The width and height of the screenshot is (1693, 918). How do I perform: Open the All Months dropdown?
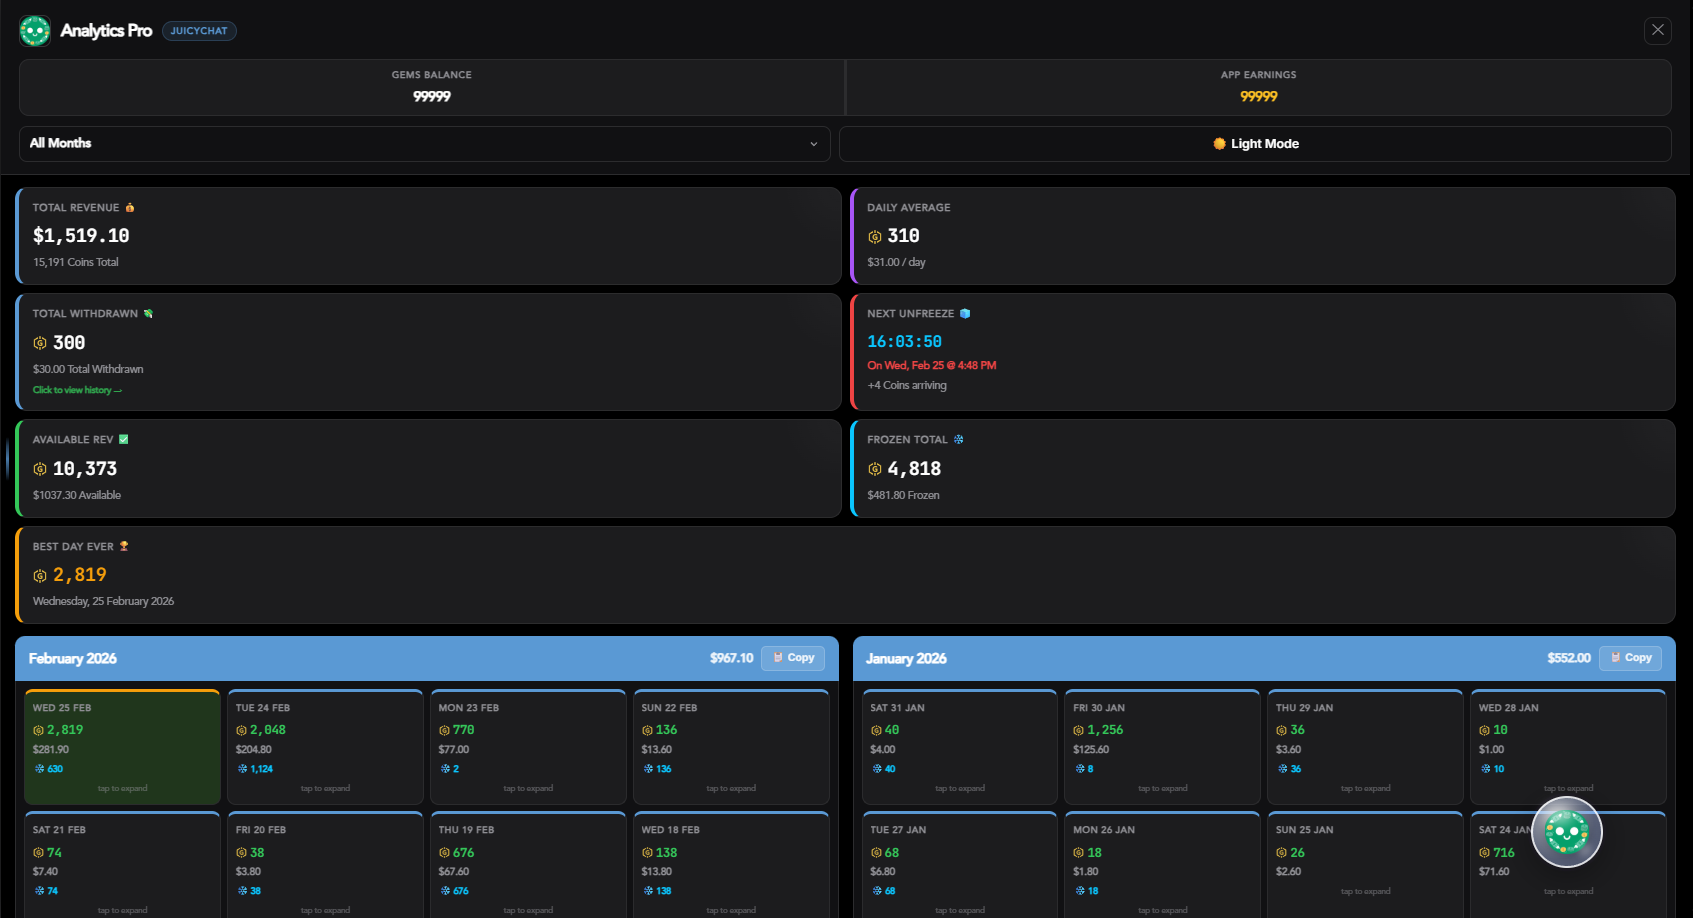click(x=424, y=144)
